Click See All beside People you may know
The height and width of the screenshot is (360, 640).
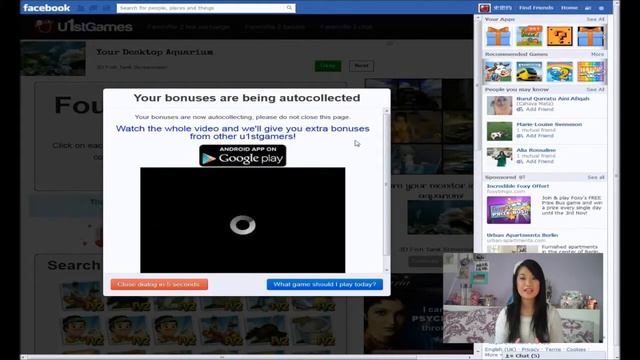[595, 89]
